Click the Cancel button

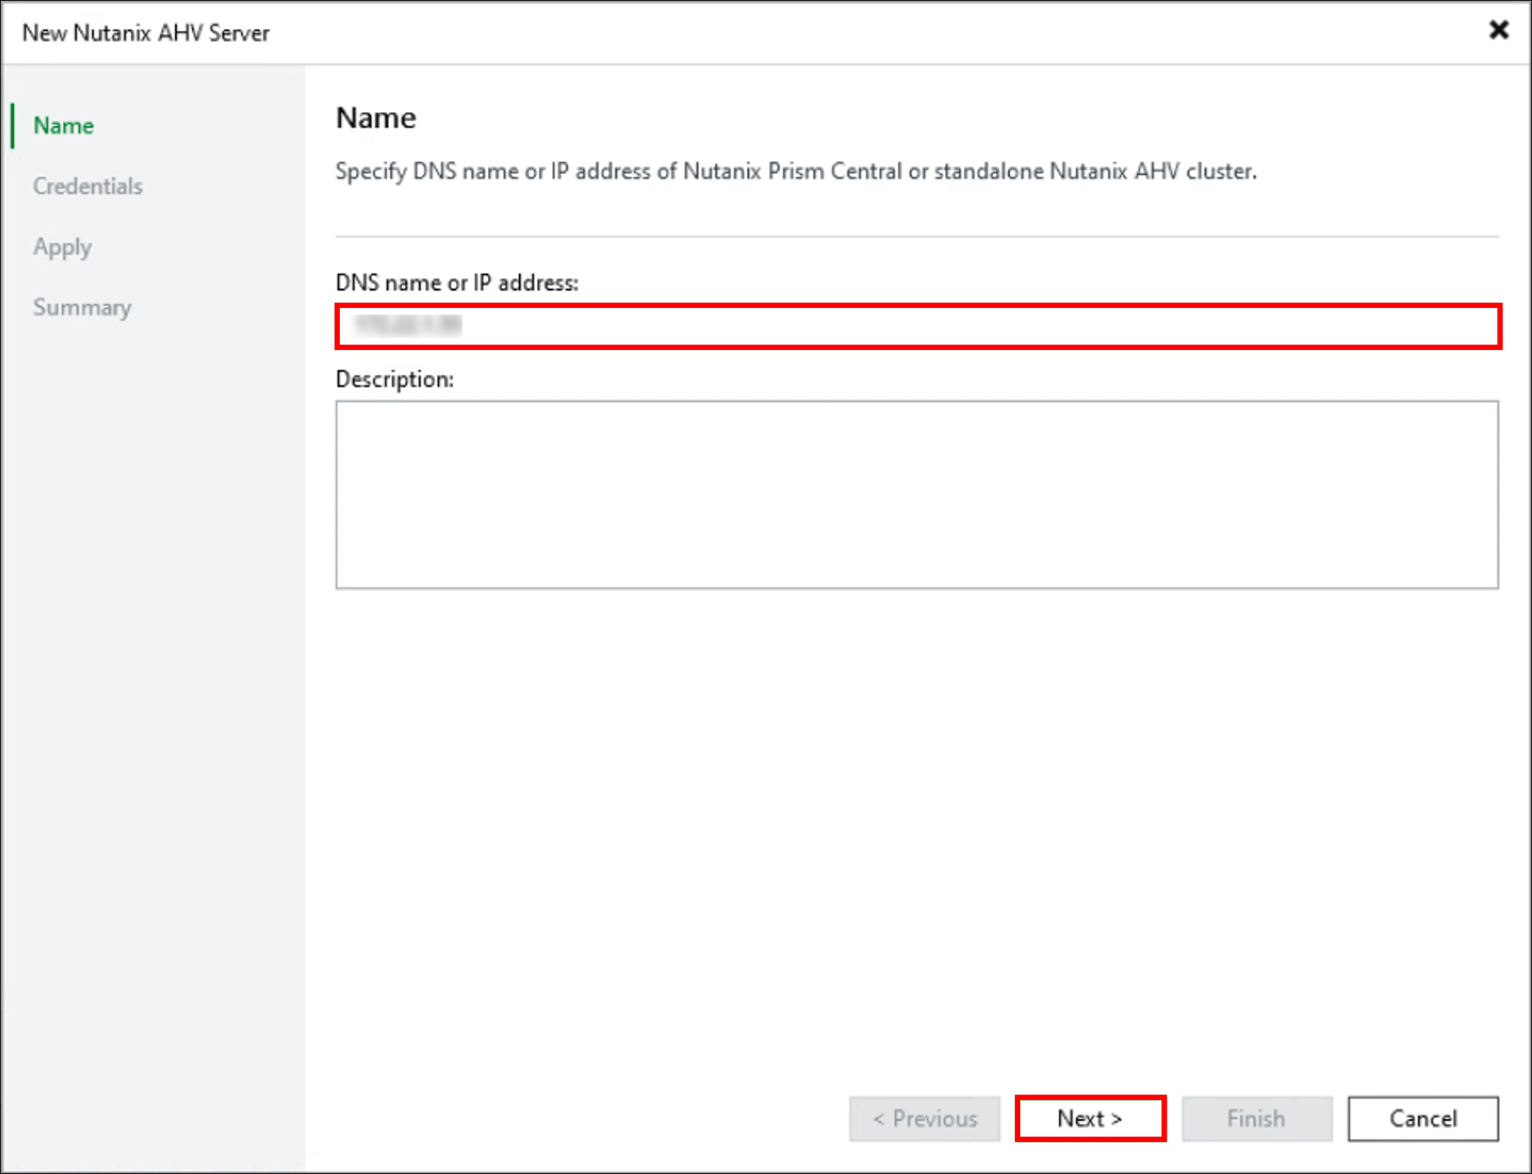tap(1423, 1118)
